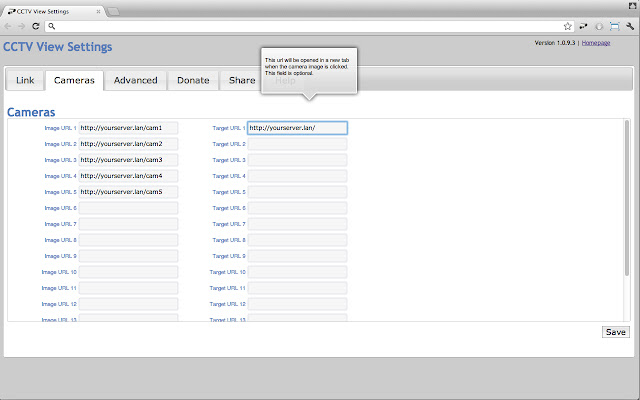Select the Target URL 8 input
640x400 pixels.
(298, 240)
